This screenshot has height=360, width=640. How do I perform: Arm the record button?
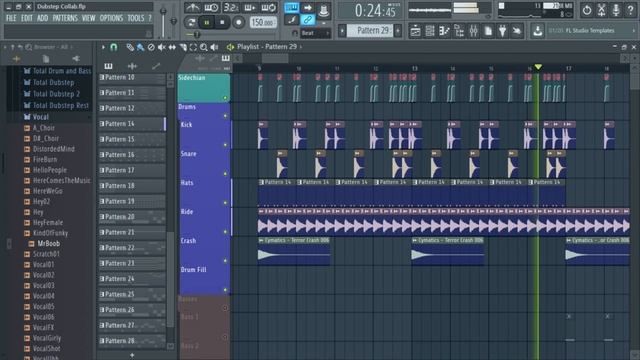pos(238,22)
